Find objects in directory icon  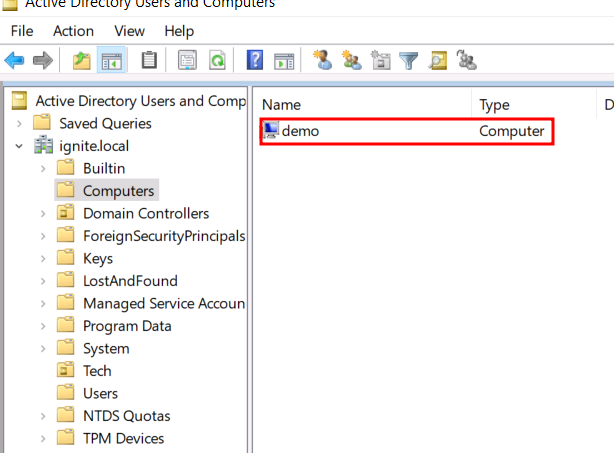[x=437, y=61]
